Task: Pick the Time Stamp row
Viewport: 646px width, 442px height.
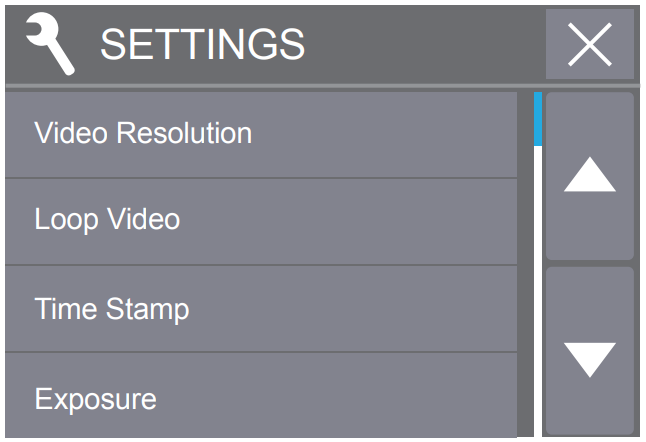Action: (261, 309)
